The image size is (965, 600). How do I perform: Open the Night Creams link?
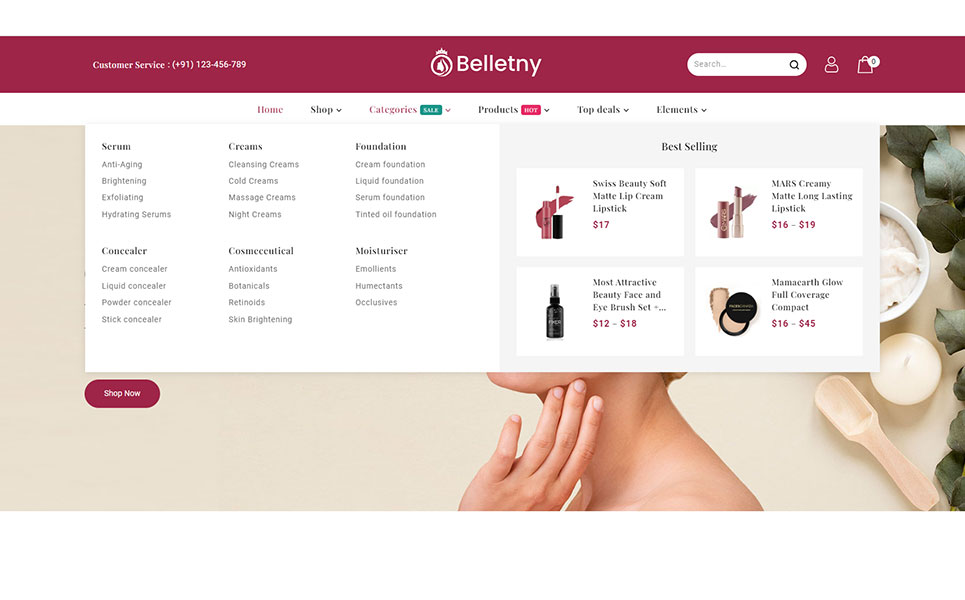[255, 214]
